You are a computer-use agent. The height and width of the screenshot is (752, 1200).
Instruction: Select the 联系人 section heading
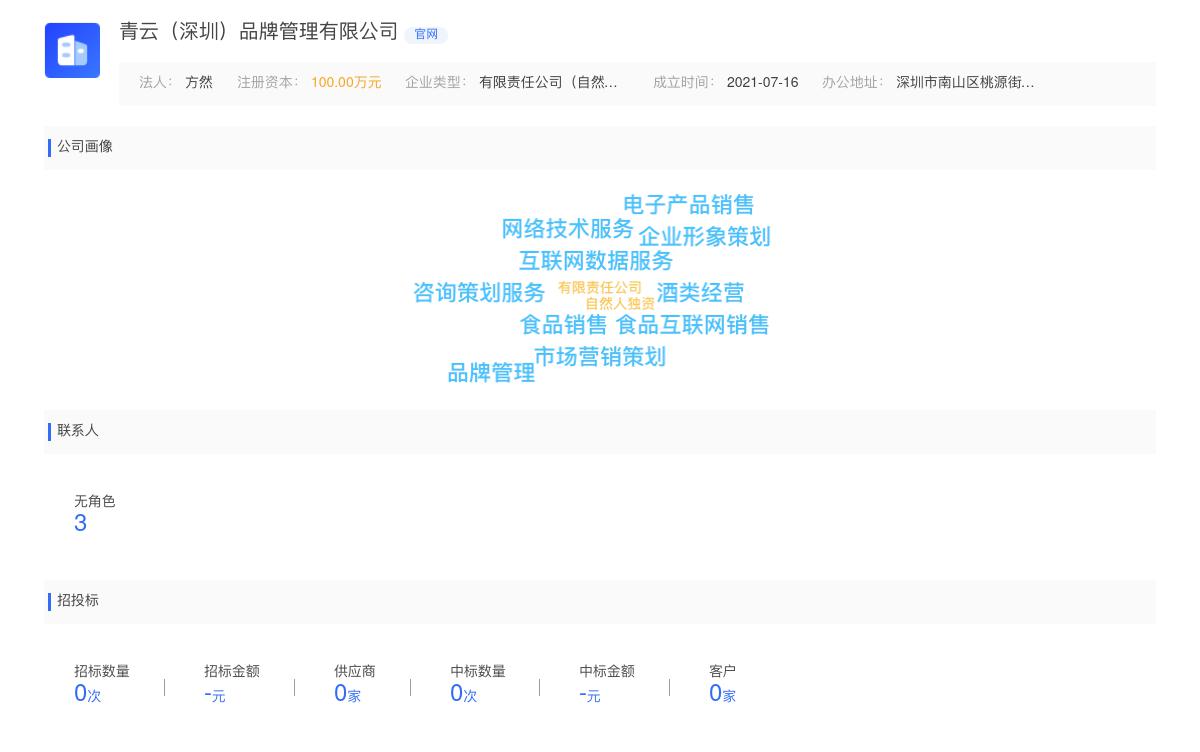pos(78,431)
